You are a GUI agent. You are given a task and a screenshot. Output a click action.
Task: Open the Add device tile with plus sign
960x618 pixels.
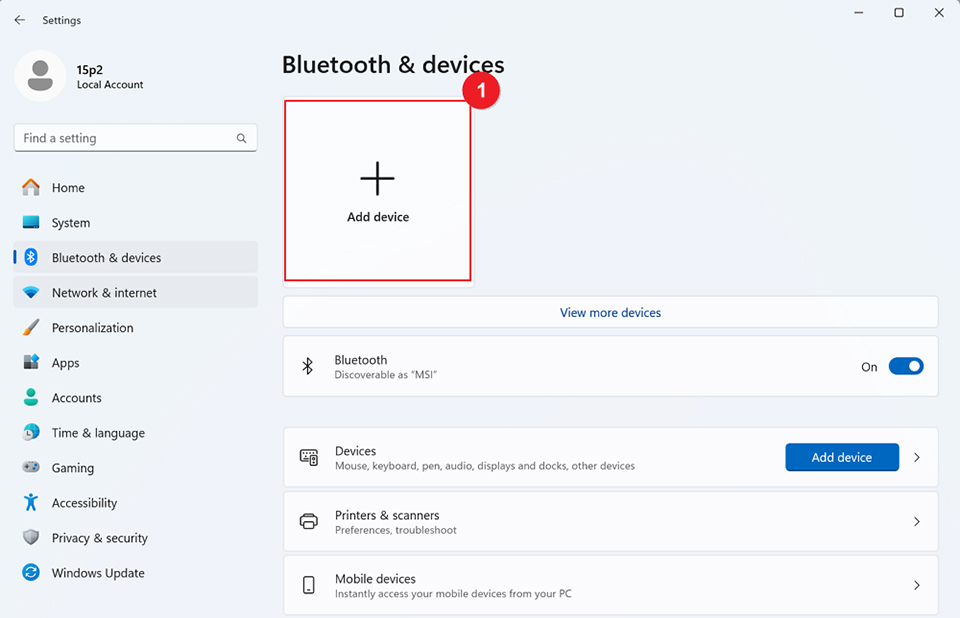tap(377, 190)
